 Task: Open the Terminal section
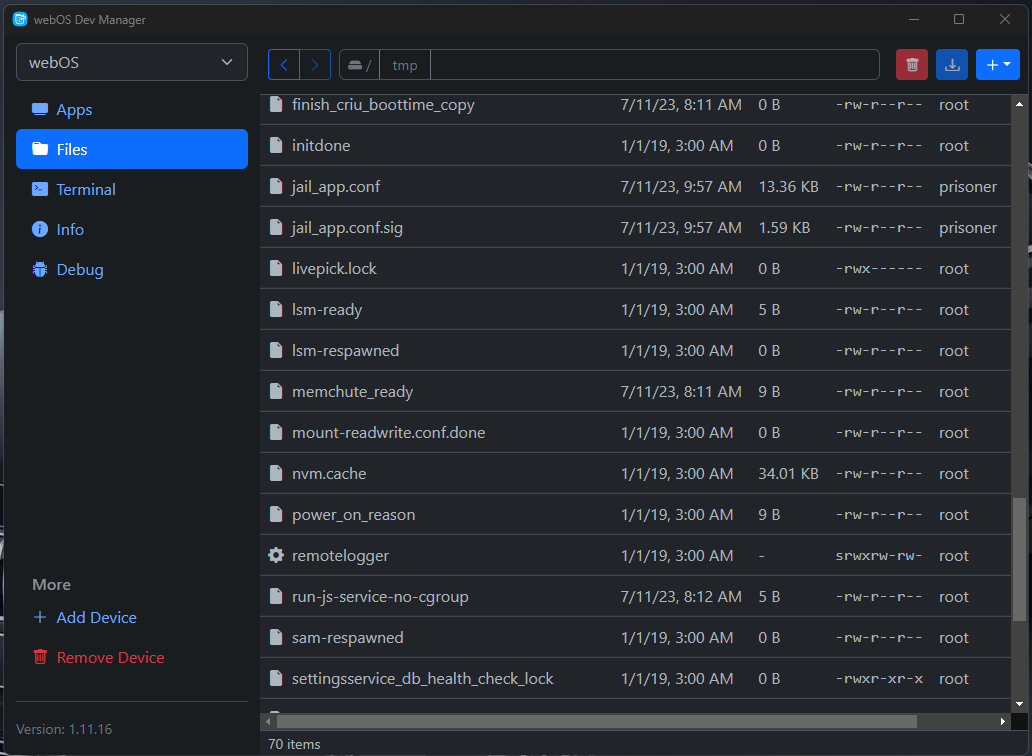pos(86,189)
